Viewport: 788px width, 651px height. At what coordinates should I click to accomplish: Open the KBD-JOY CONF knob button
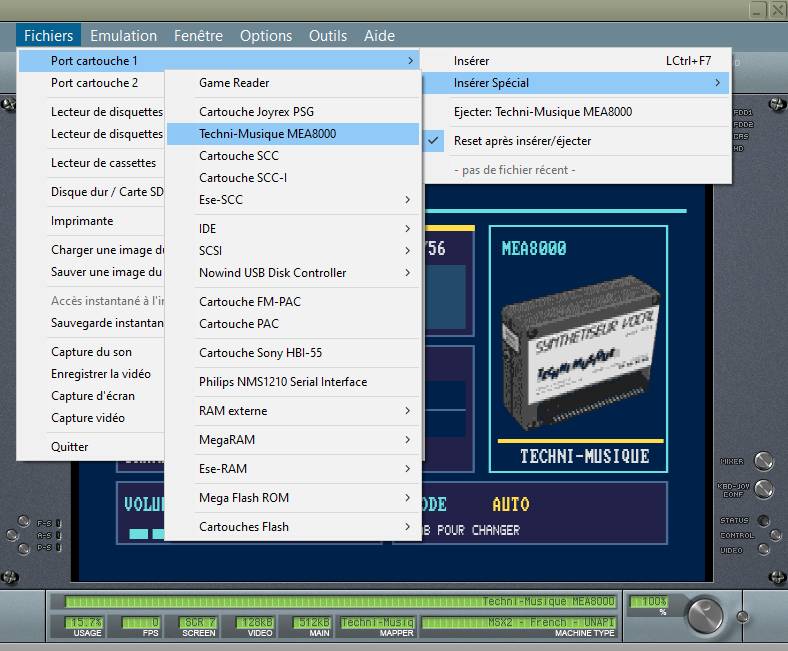764,489
